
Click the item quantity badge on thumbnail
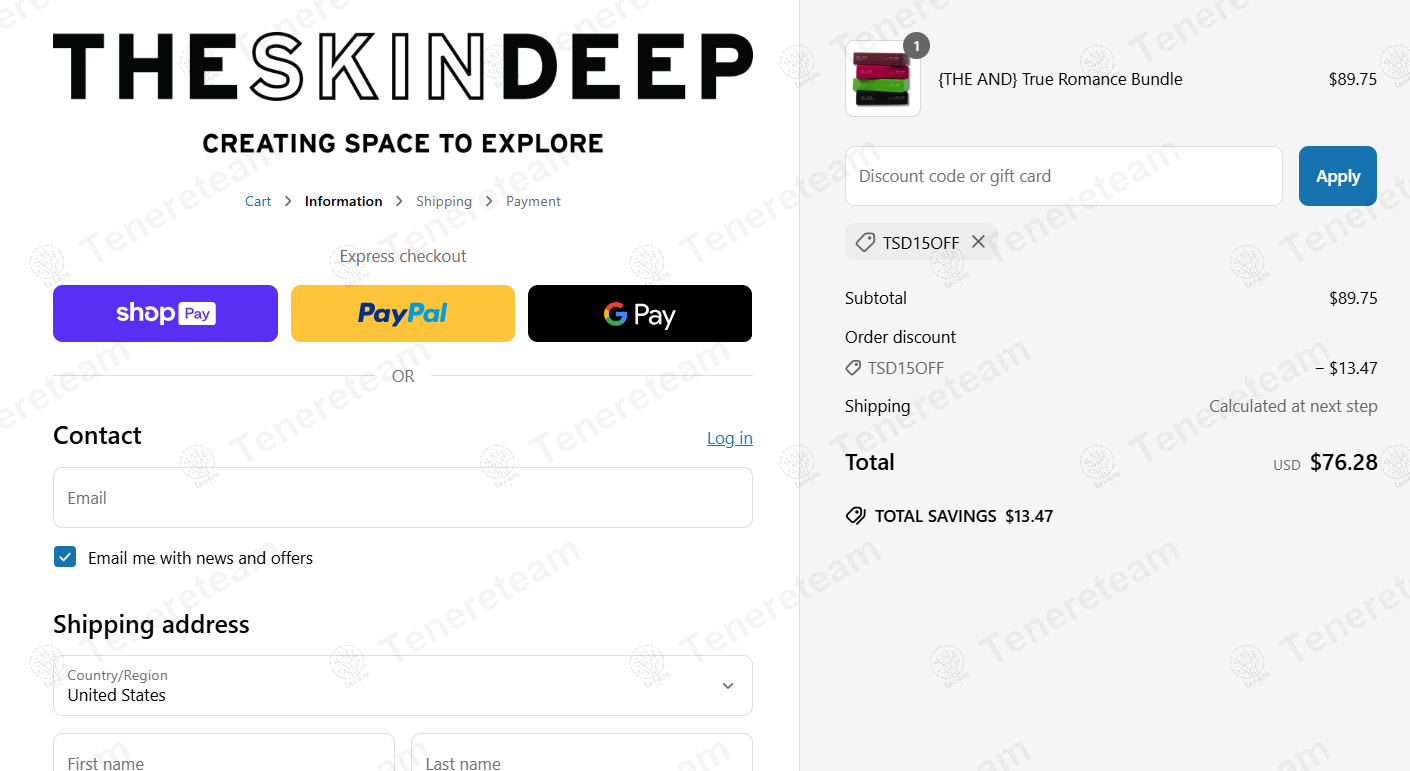[916, 45]
